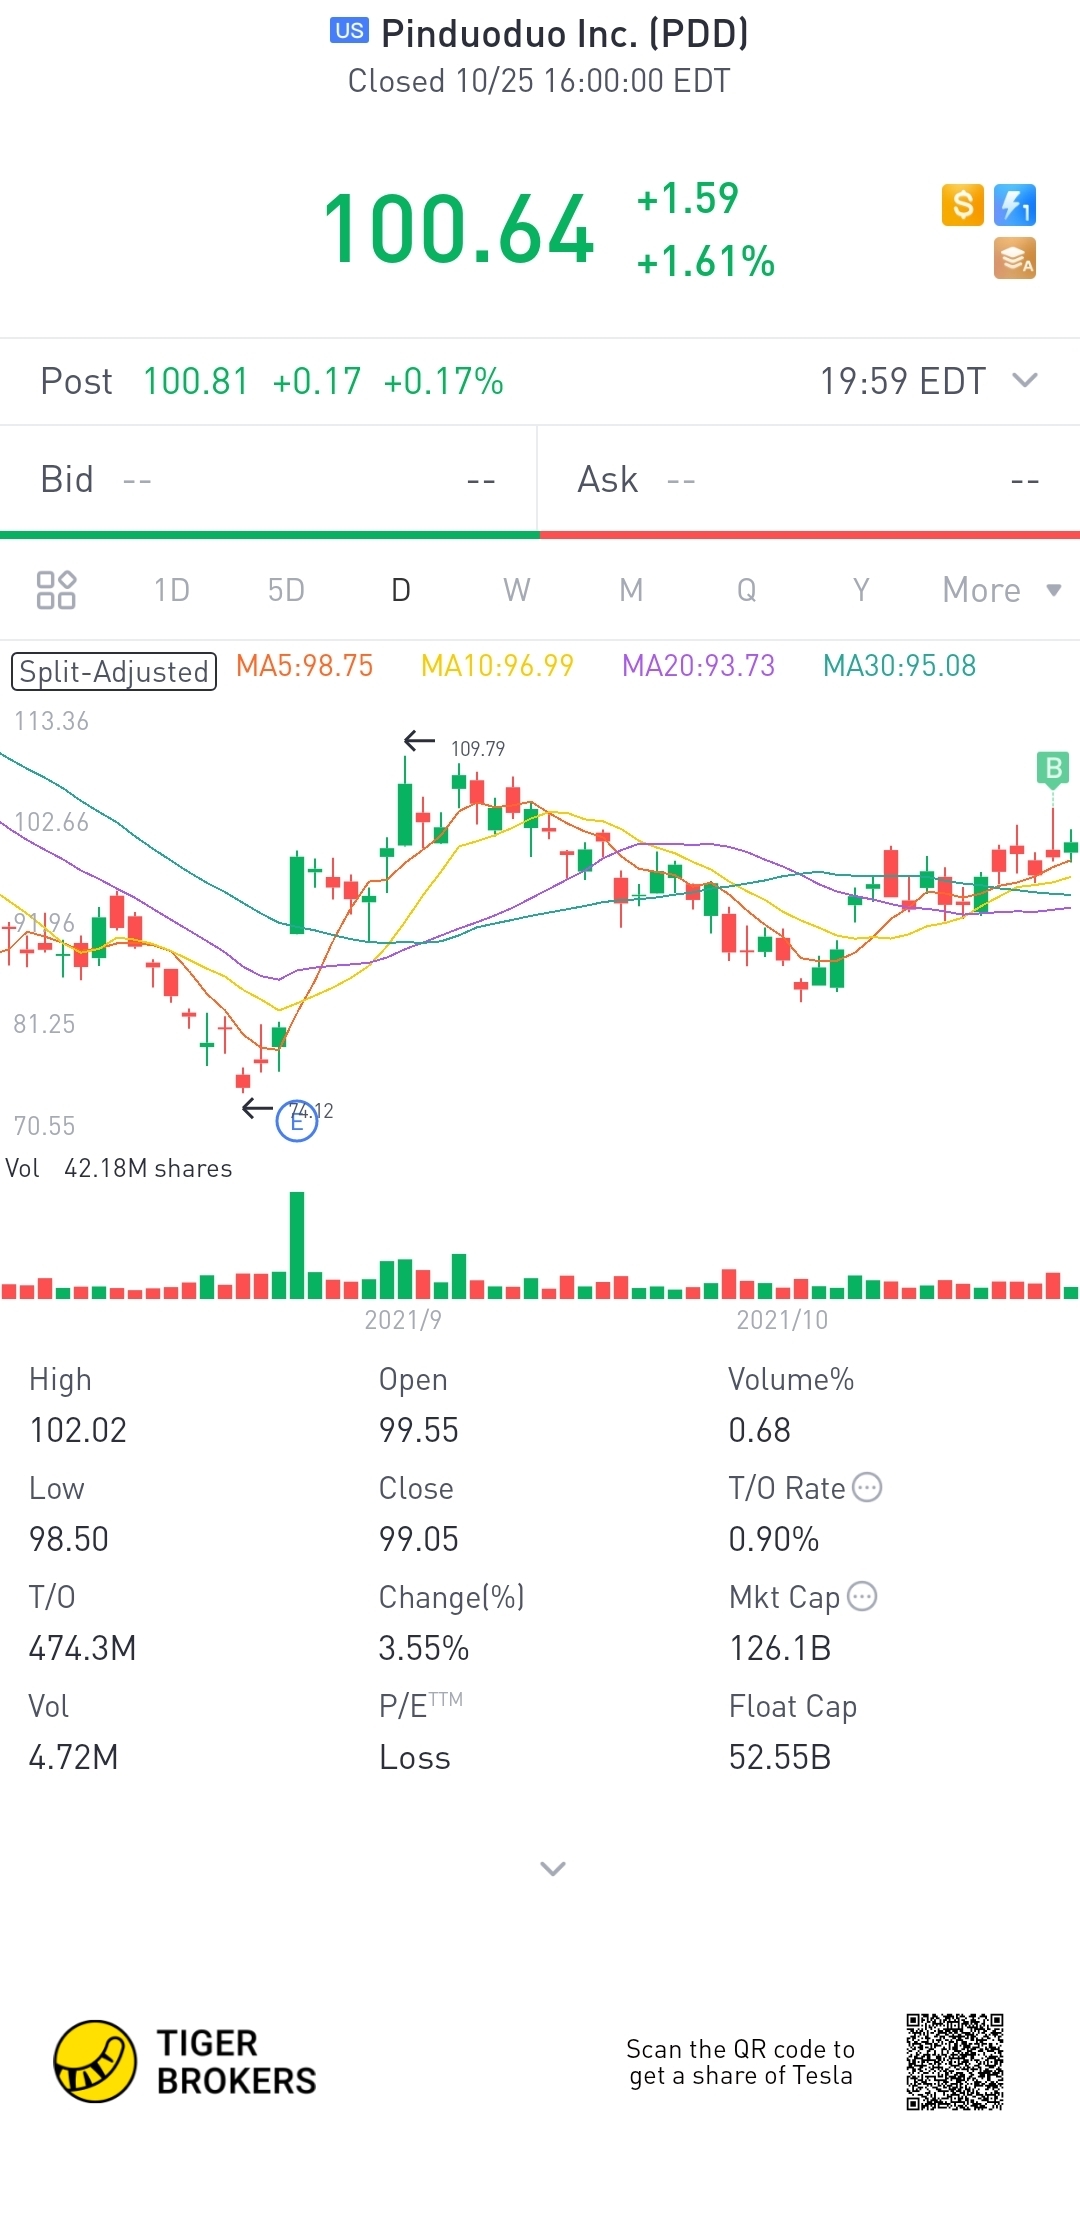Tap the Post market price 100.81
The image size is (1080, 2213).
click(195, 381)
